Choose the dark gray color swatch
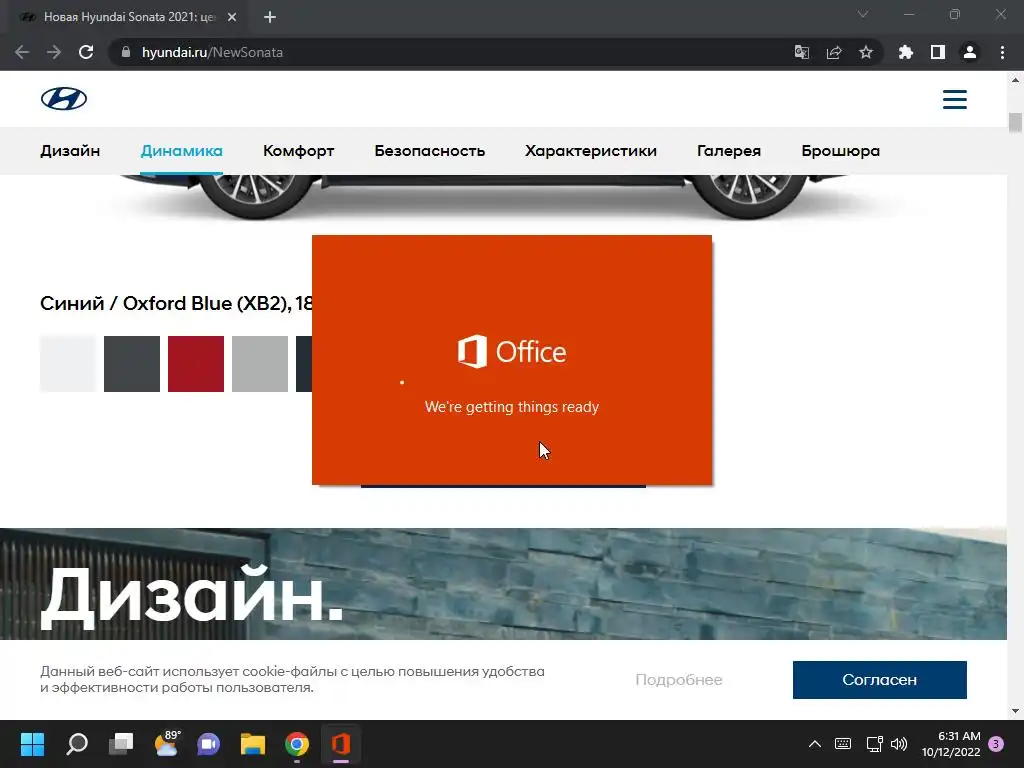Screen dimensions: 1024x768 click(x=132, y=364)
